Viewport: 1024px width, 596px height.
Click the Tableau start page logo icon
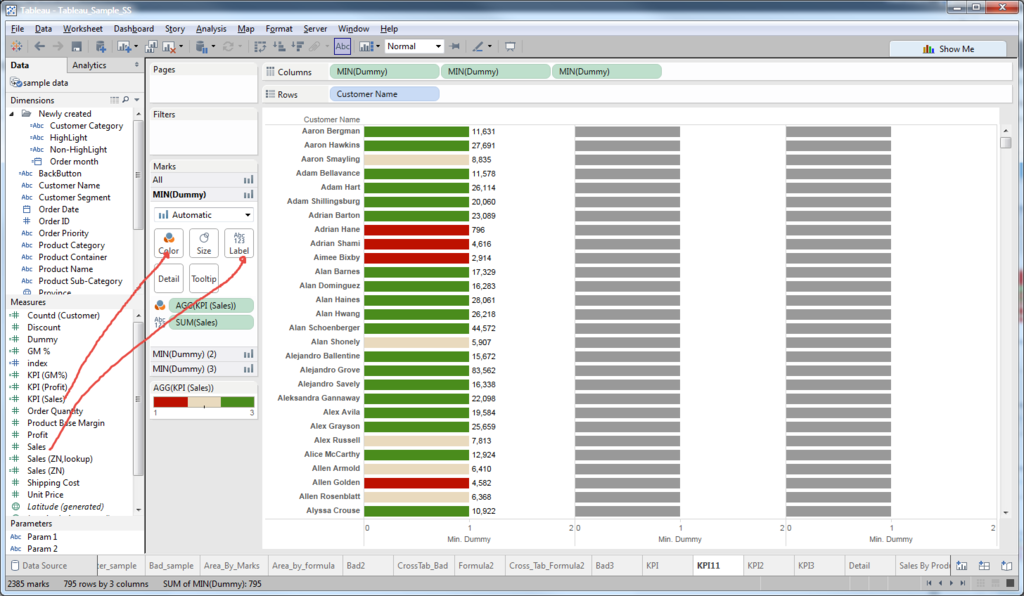(16, 46)
